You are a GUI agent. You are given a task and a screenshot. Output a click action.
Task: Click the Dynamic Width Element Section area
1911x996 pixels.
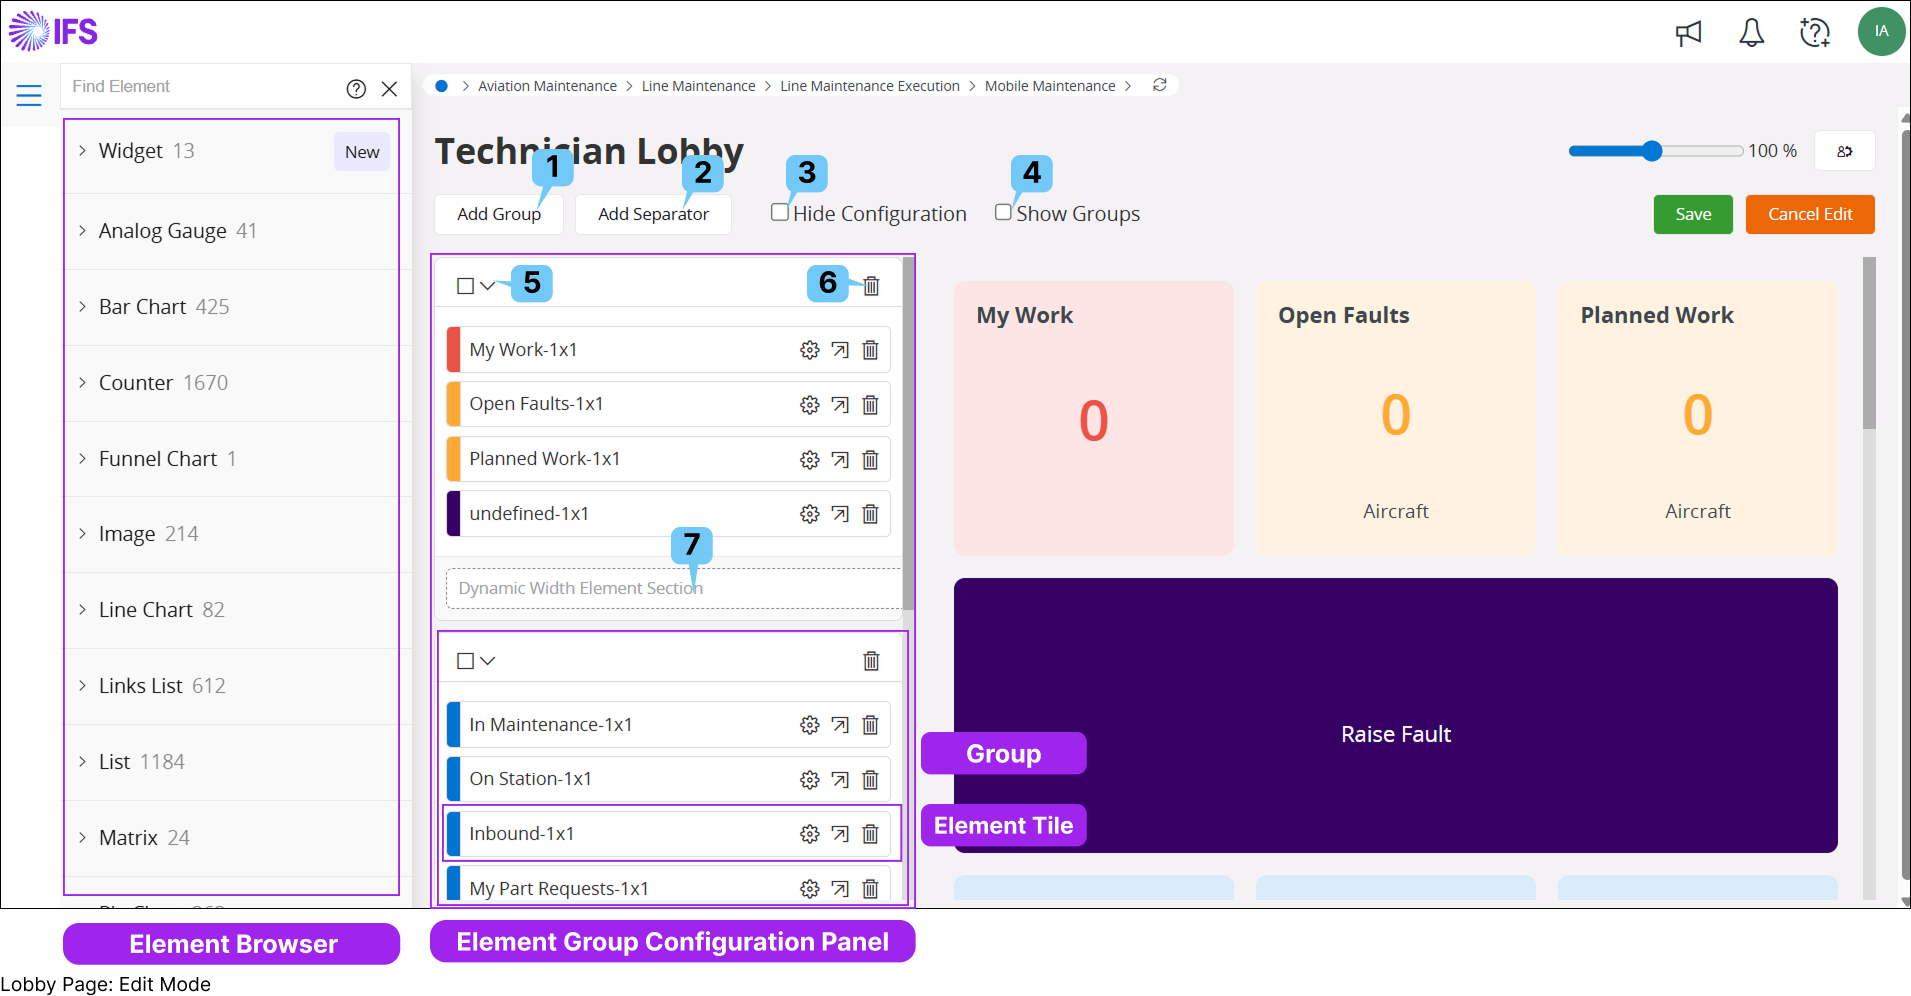673,588
